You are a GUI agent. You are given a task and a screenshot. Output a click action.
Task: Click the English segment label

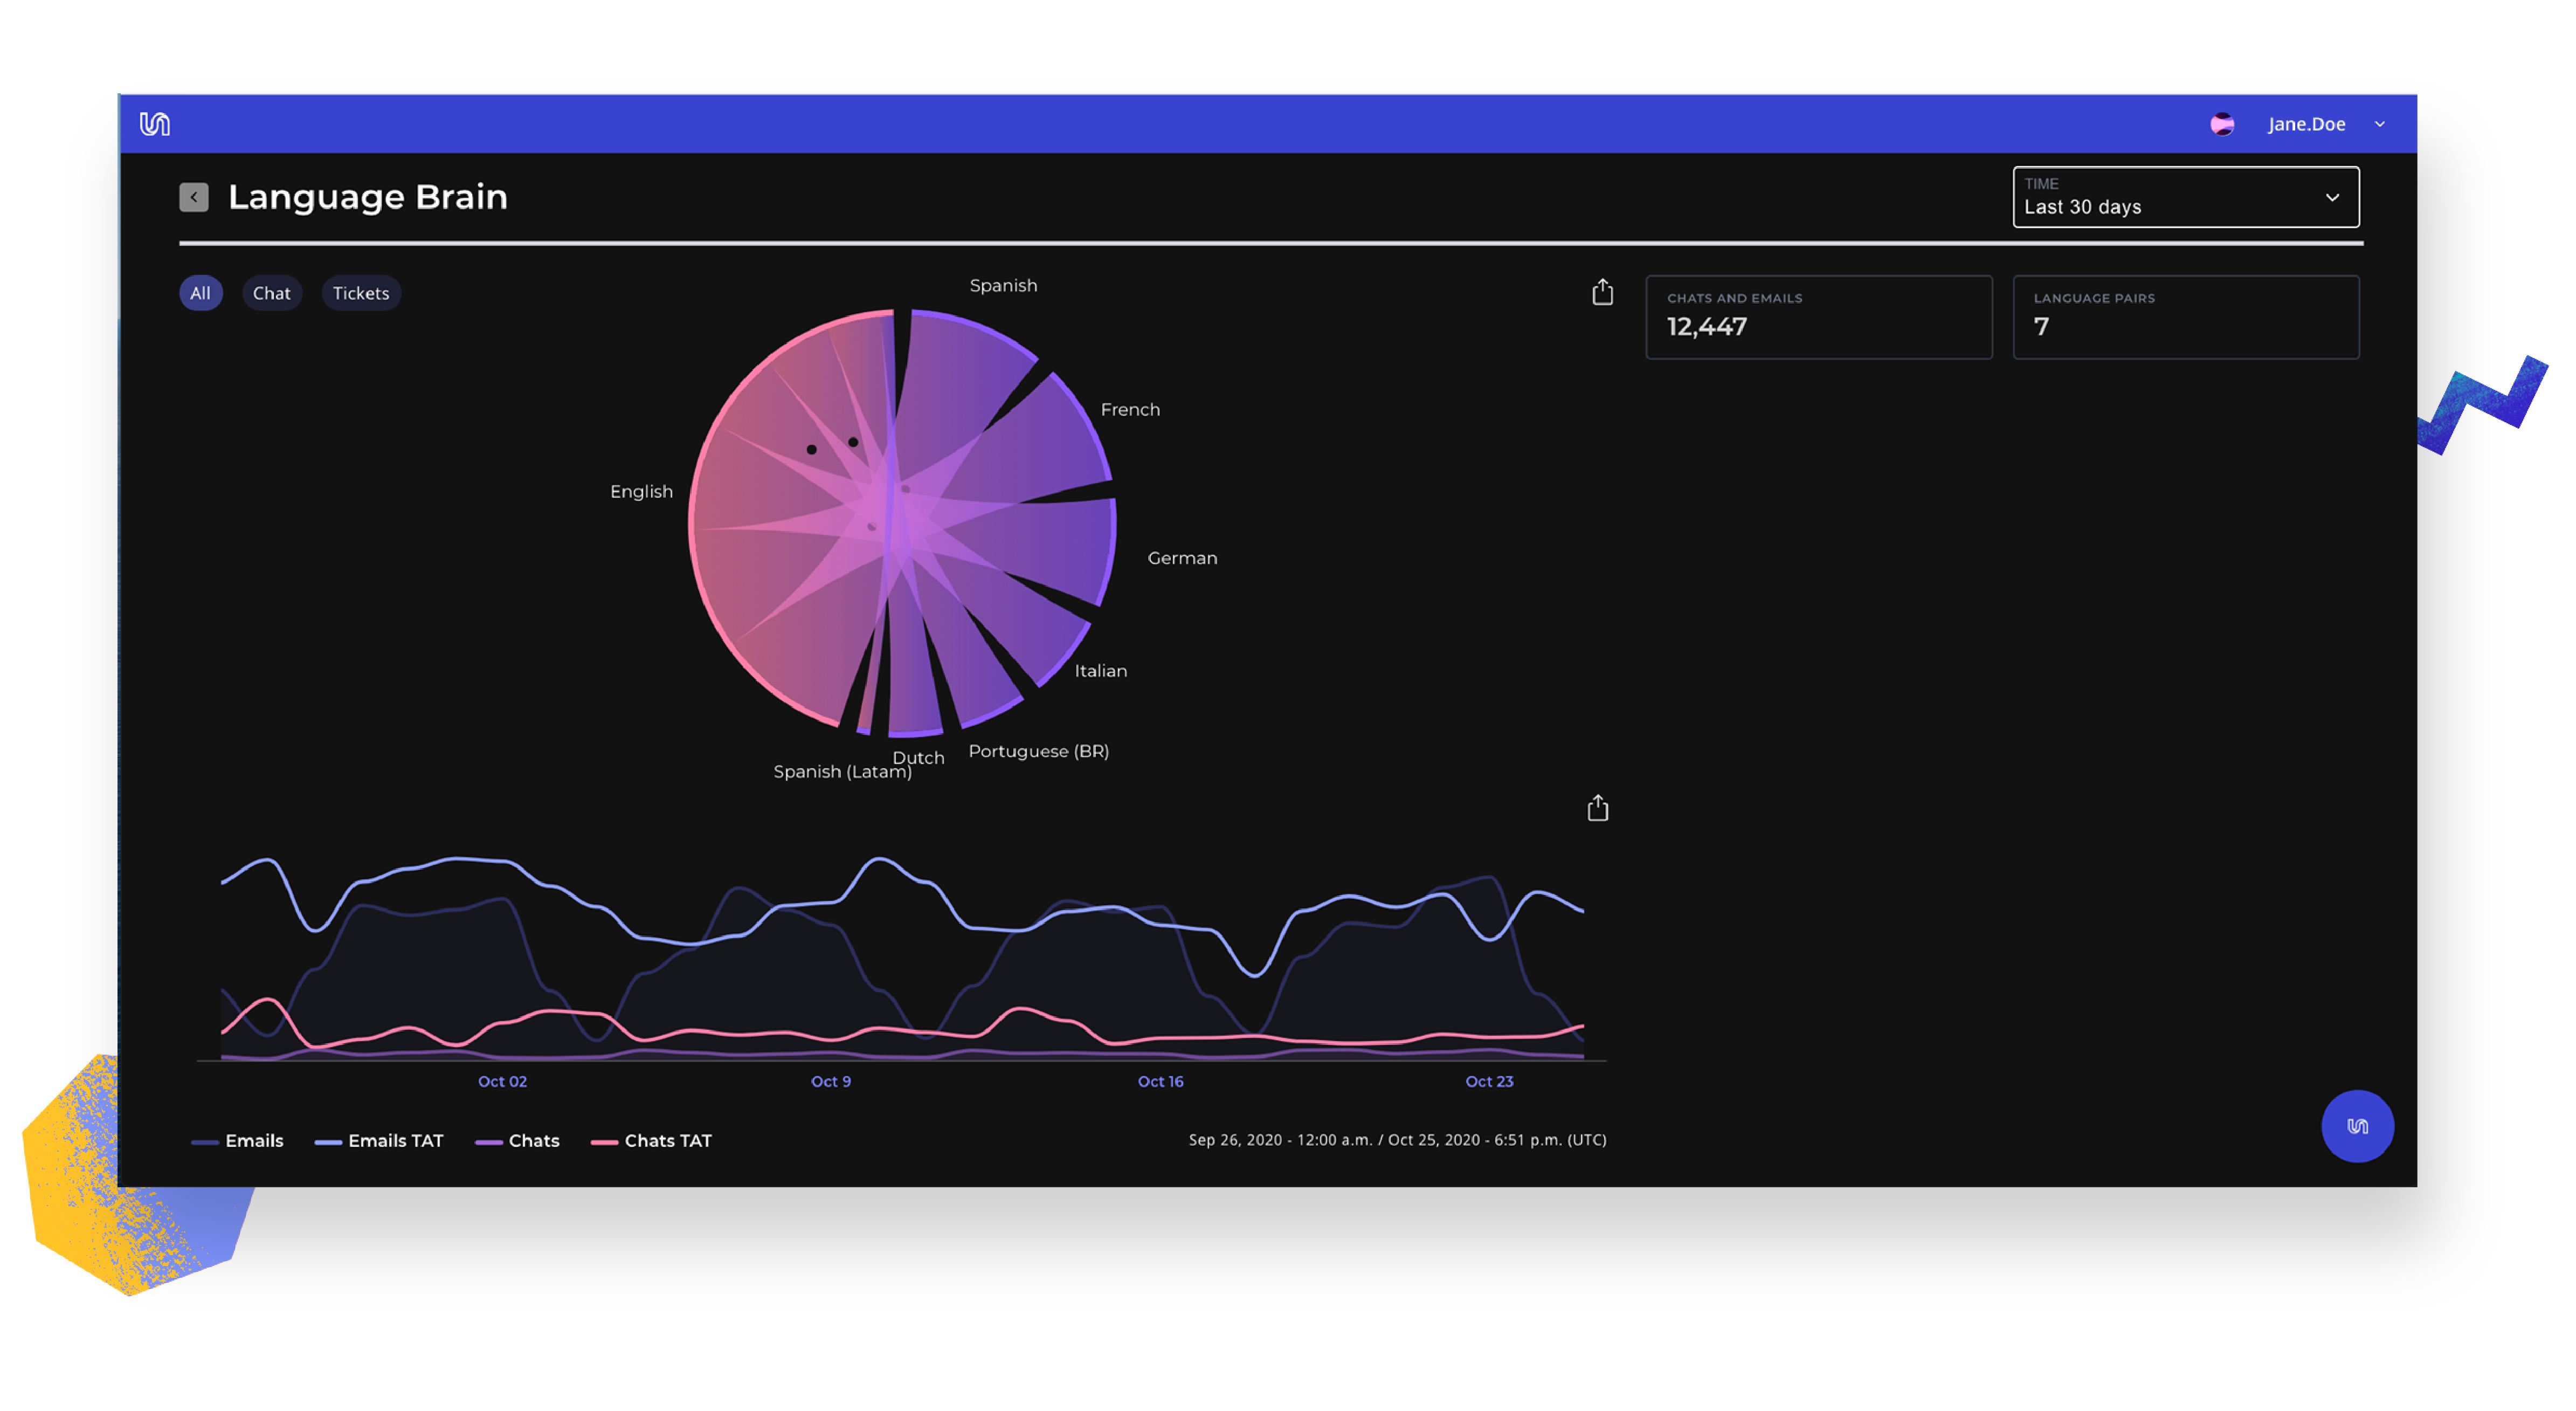(x=641, y=491)
